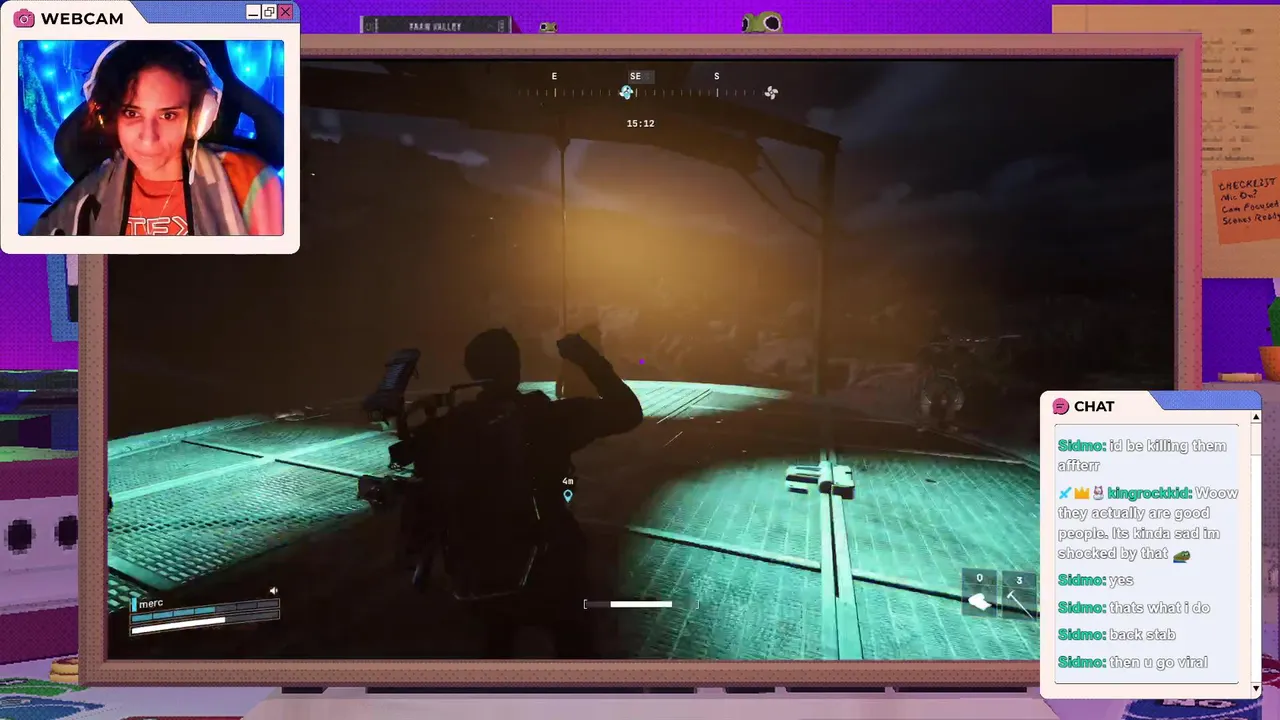Click the S compass heading

click(716, 76)
